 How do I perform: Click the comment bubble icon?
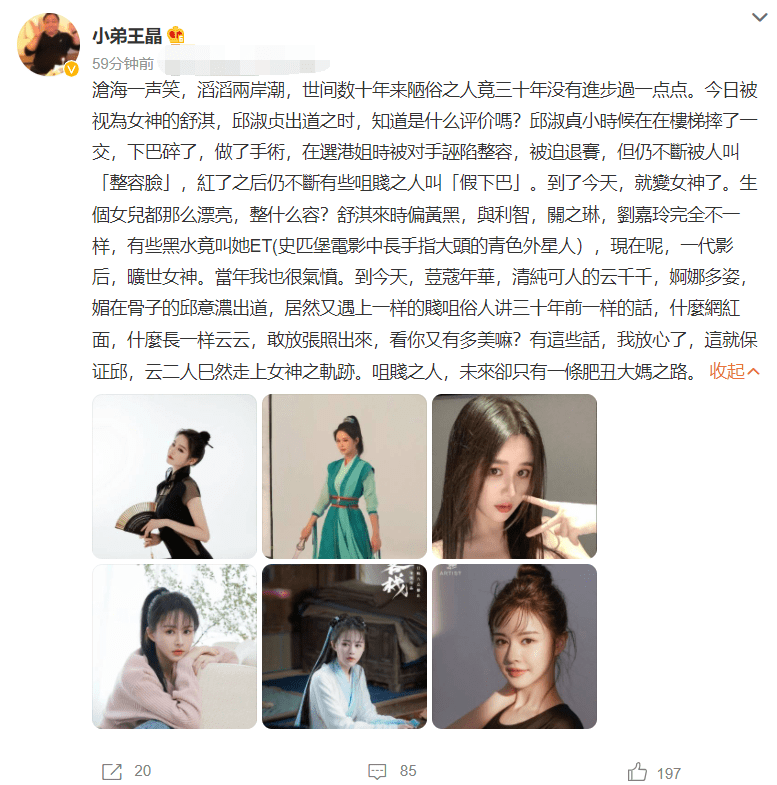(377, 771)
